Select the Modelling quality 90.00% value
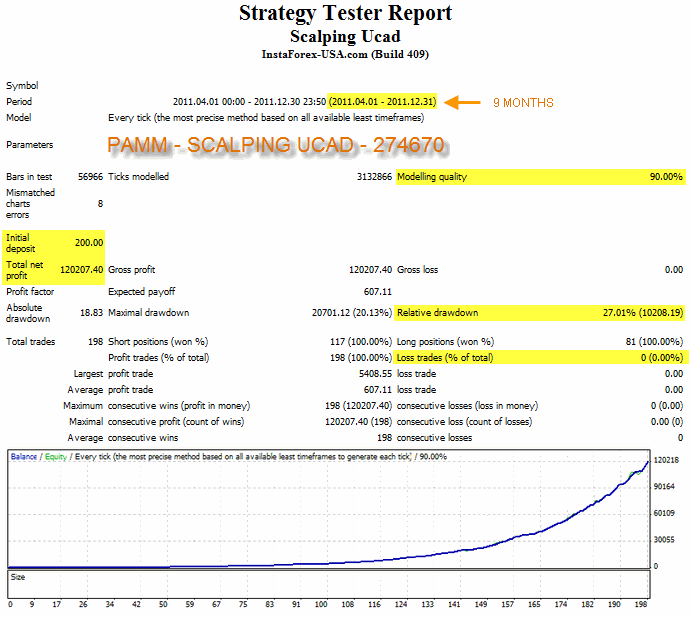This screenshot has height=617, width=691. click(666, 177)
